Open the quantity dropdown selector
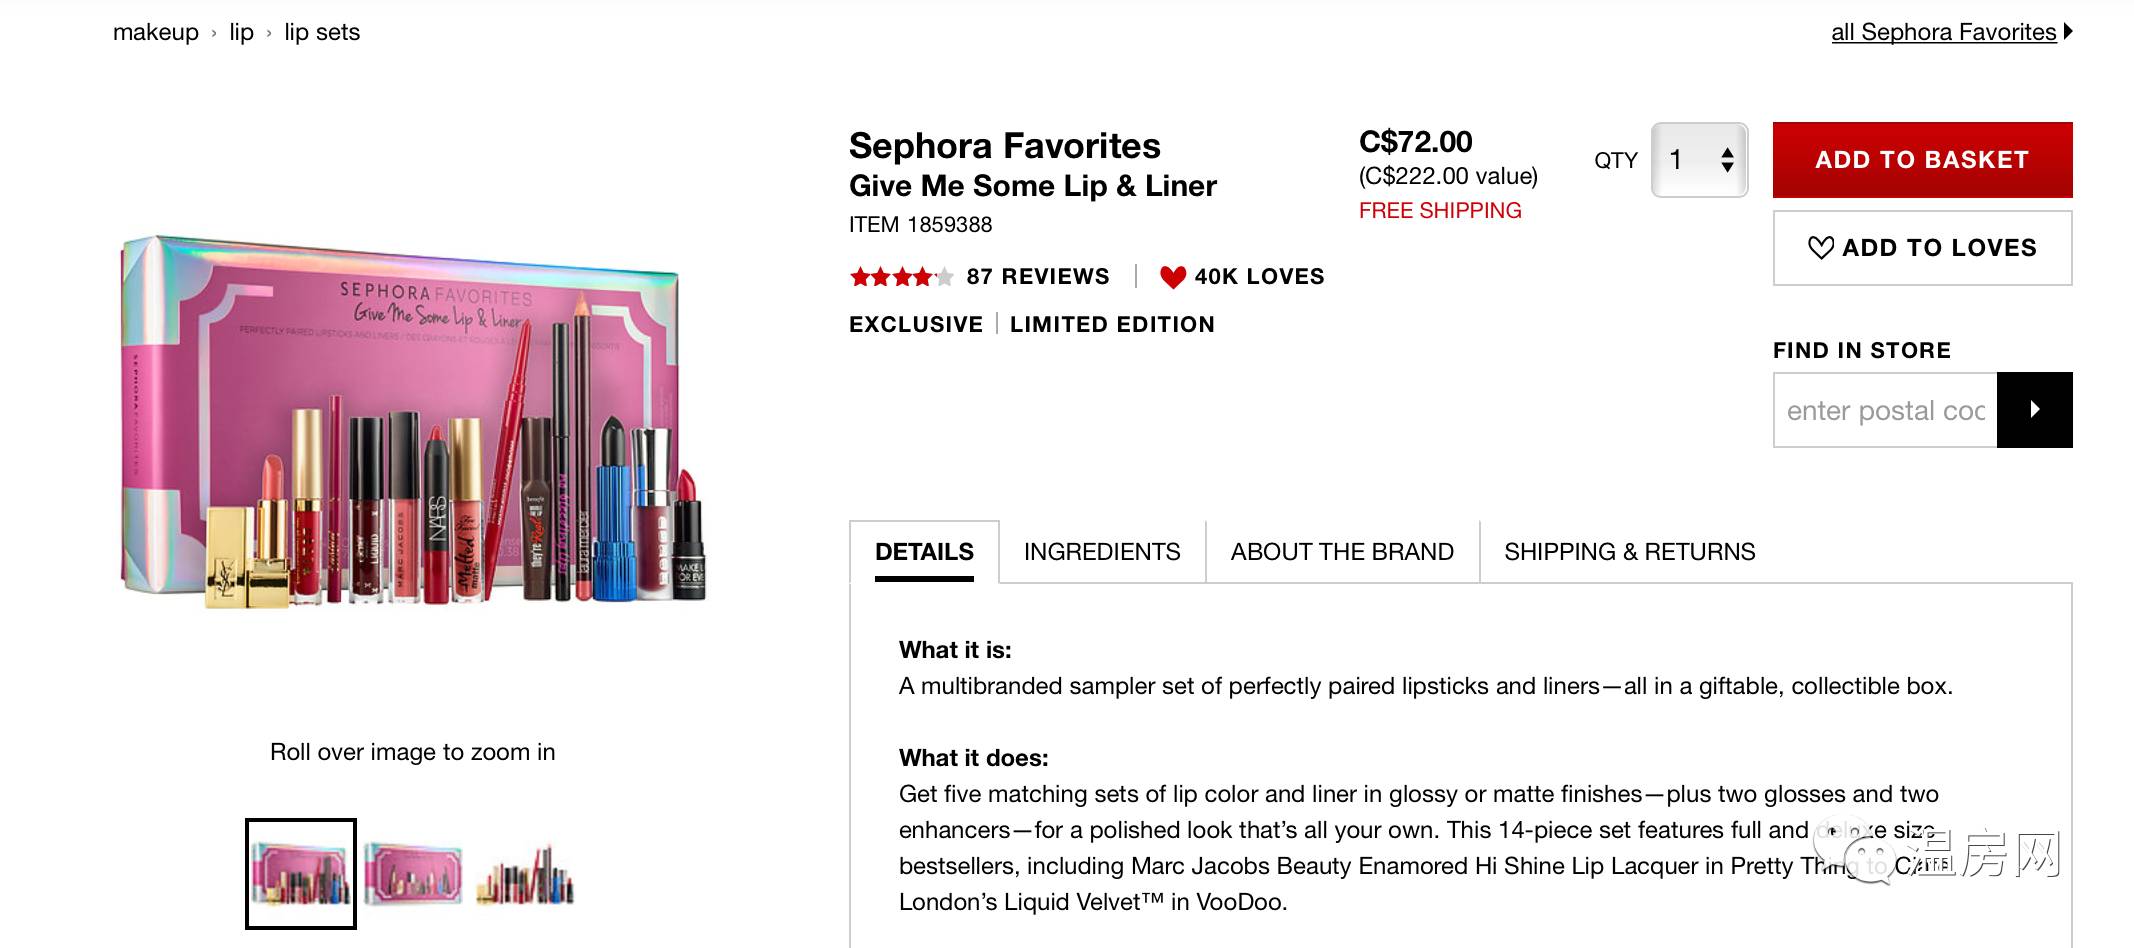 1699,160
